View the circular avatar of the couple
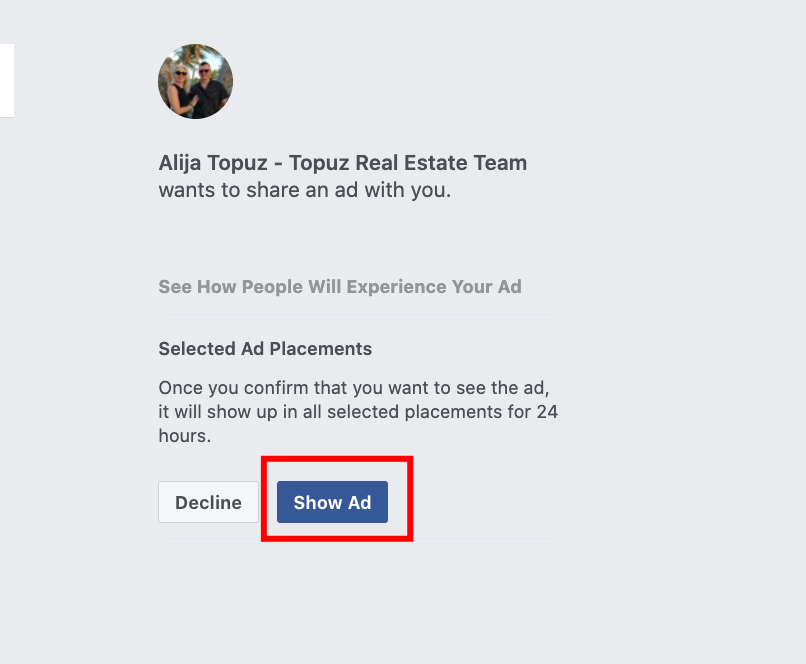Image resolution: width=806 pixels, height=664 pixels. click(195, 81)
